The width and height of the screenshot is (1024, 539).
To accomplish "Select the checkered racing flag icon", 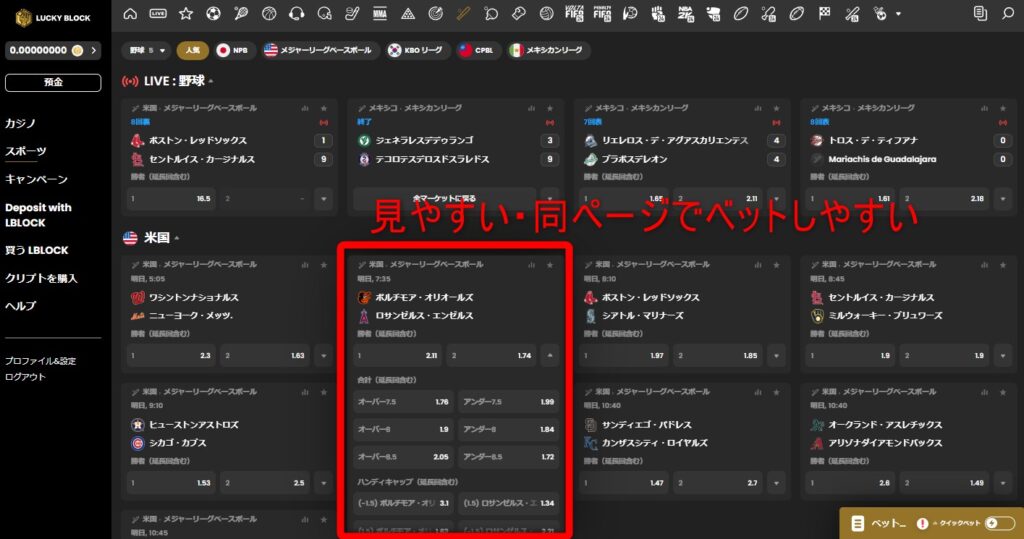I will [824, 14].
